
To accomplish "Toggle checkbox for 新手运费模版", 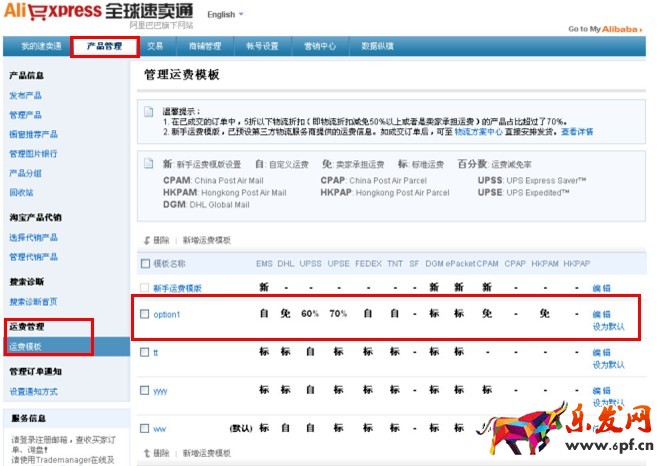I will [144, 288].
